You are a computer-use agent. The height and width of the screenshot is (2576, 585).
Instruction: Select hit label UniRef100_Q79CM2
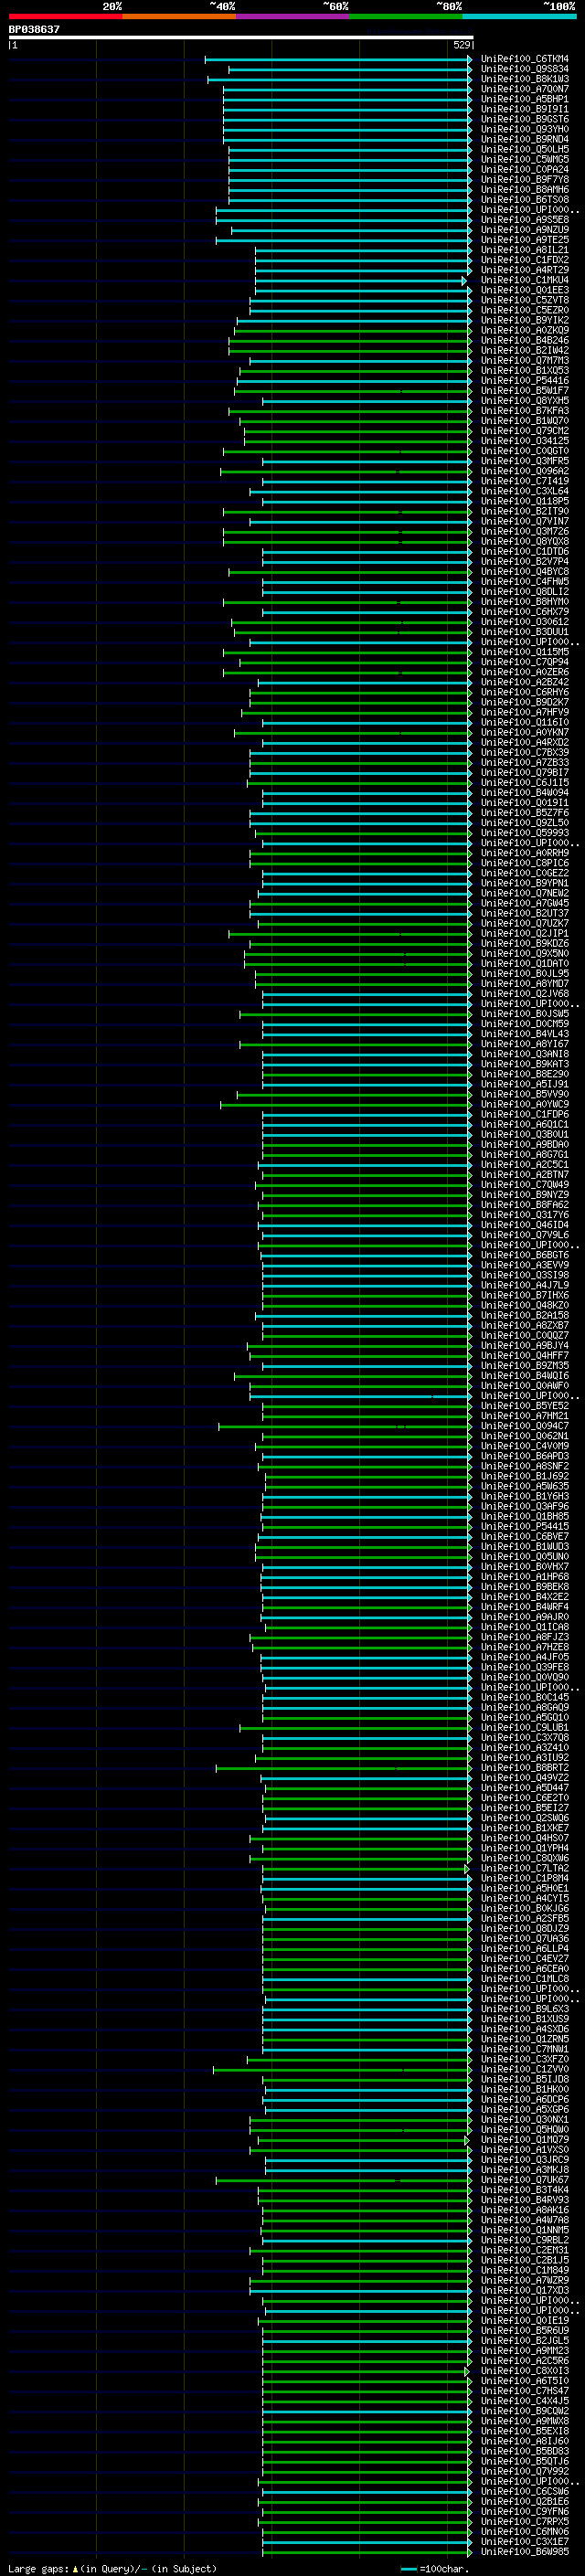[525, 431]
